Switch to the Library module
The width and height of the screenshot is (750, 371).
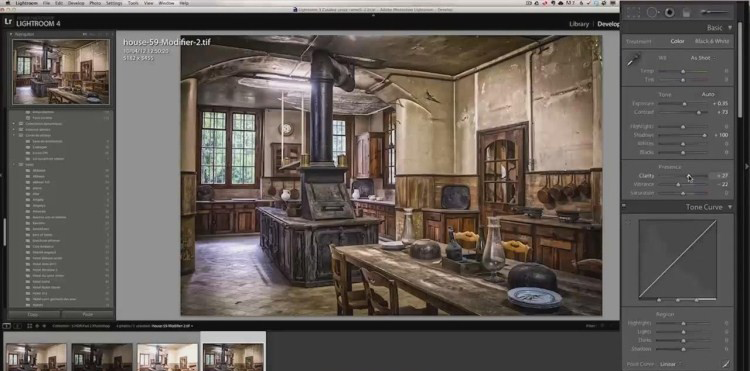579,24
